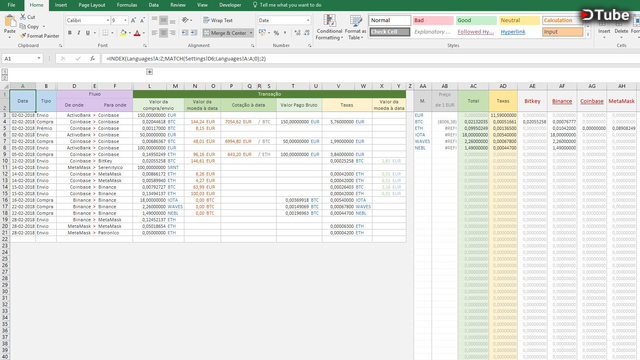
Task: Switch to the Page Layout tab
Action: (92, 5)
